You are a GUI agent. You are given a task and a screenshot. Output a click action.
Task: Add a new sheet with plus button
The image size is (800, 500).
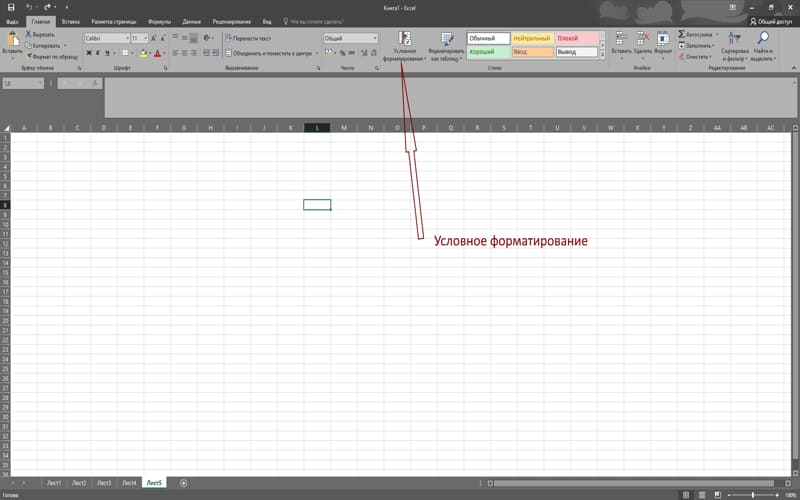(x=184, y=483)
